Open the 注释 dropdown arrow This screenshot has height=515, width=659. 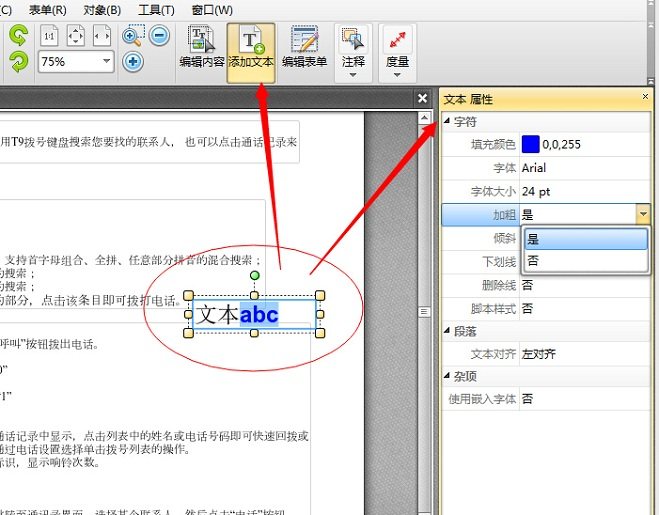[x=353, y=75]
